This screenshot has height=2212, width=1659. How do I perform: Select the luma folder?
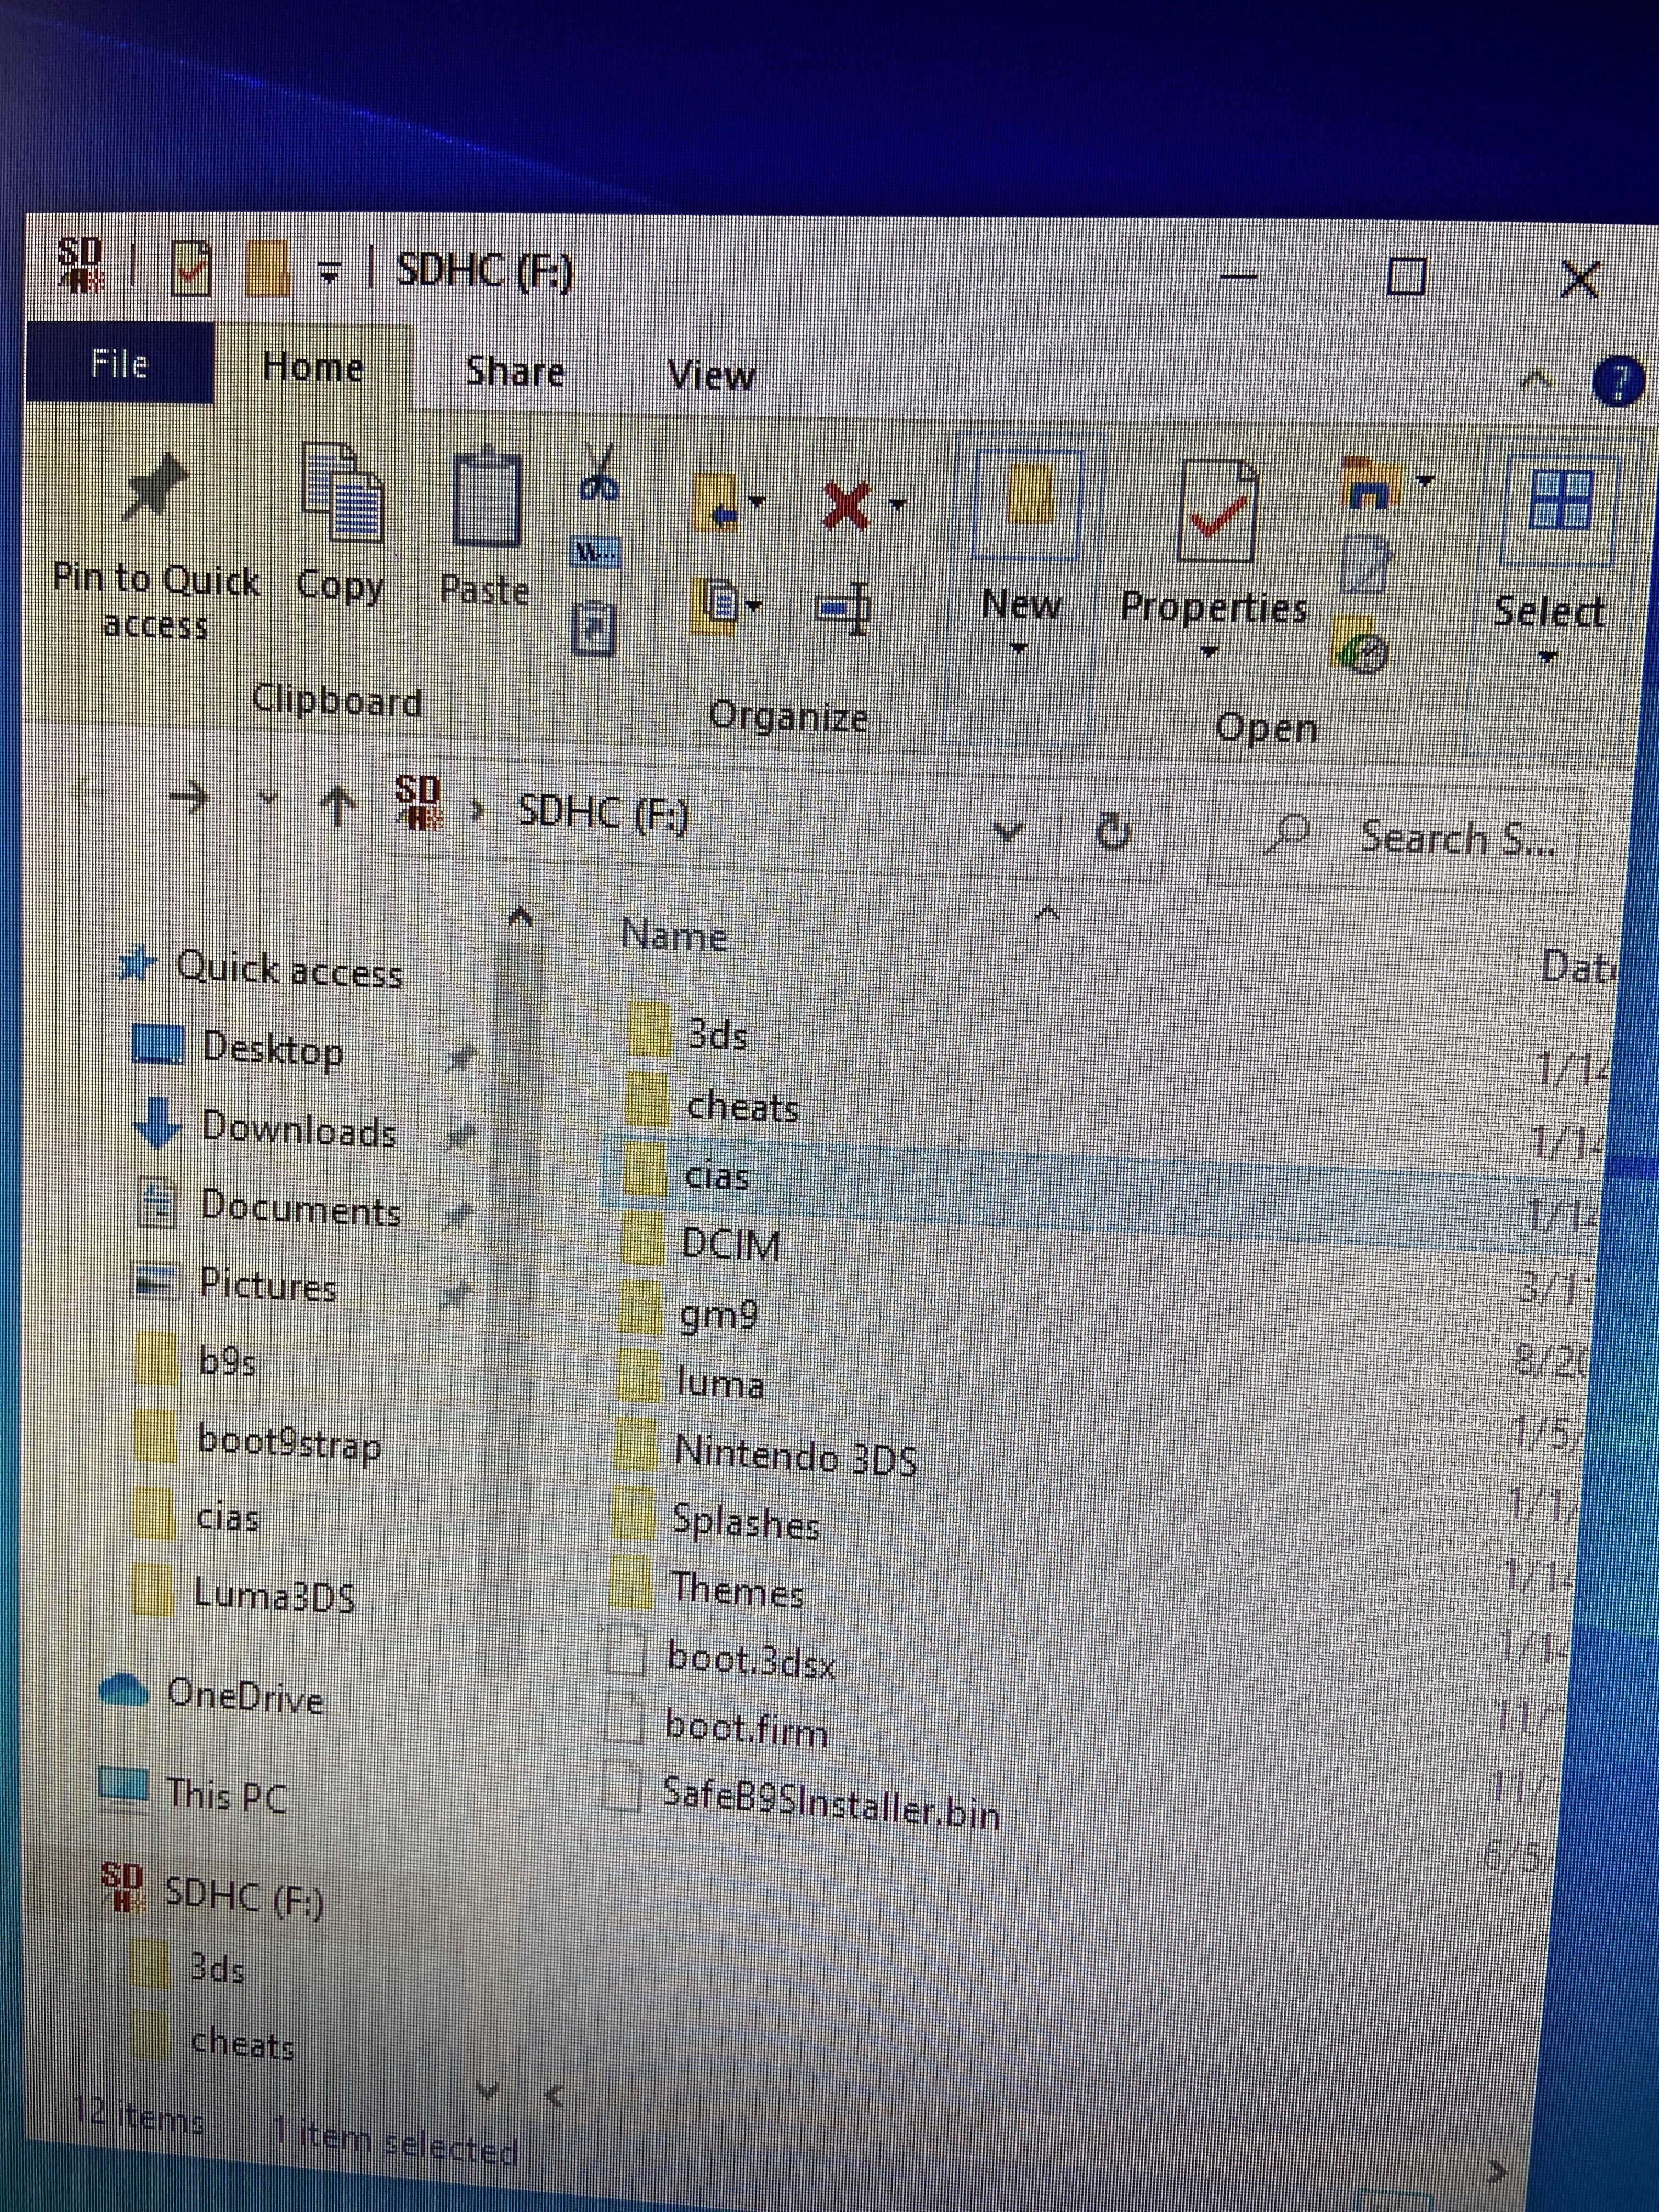720,1384
